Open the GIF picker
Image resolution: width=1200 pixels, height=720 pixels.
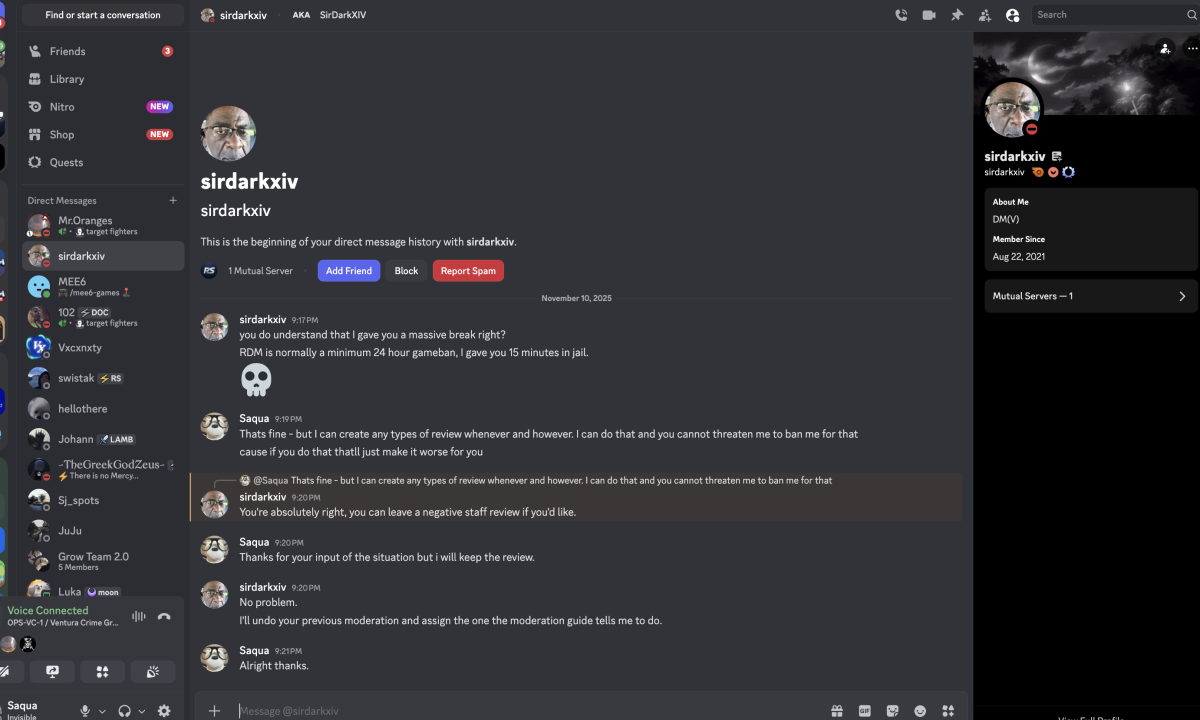[864, 711]
